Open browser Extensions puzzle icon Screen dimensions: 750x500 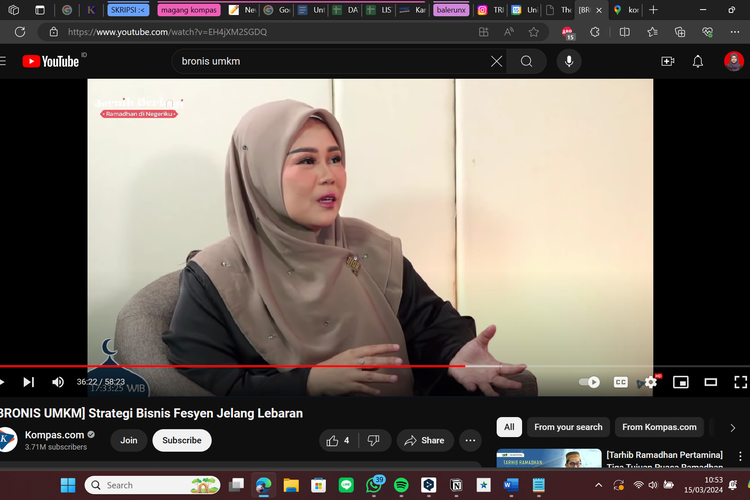[x=595, y=32]
